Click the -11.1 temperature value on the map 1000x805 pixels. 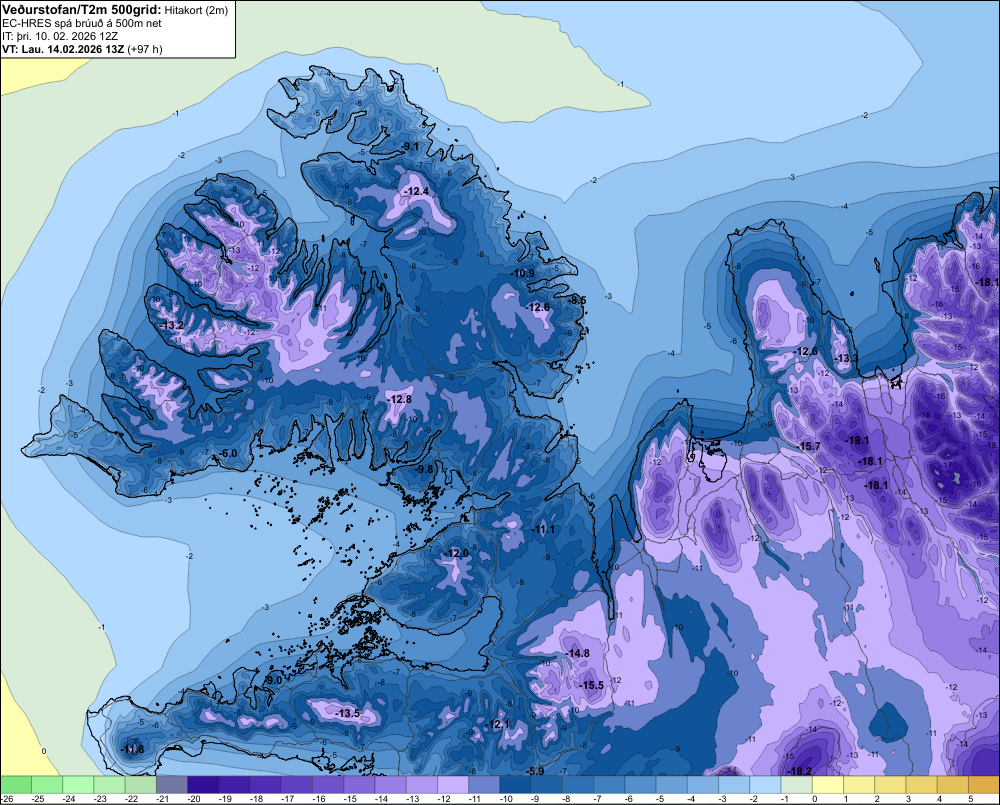click(543, 529)
